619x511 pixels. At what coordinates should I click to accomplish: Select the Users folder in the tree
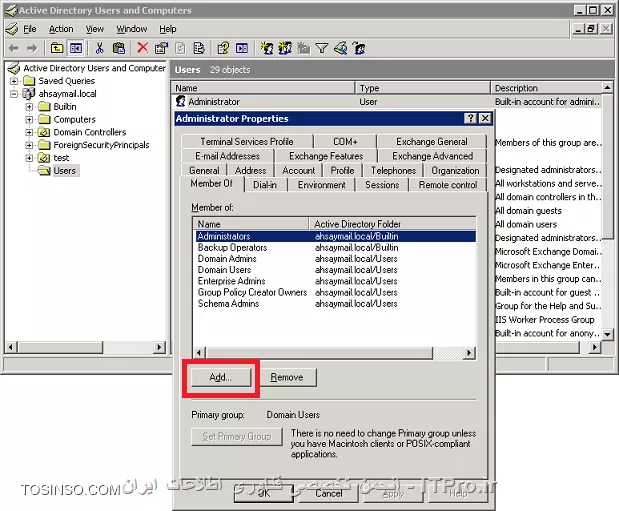click(x=64, y=171)
